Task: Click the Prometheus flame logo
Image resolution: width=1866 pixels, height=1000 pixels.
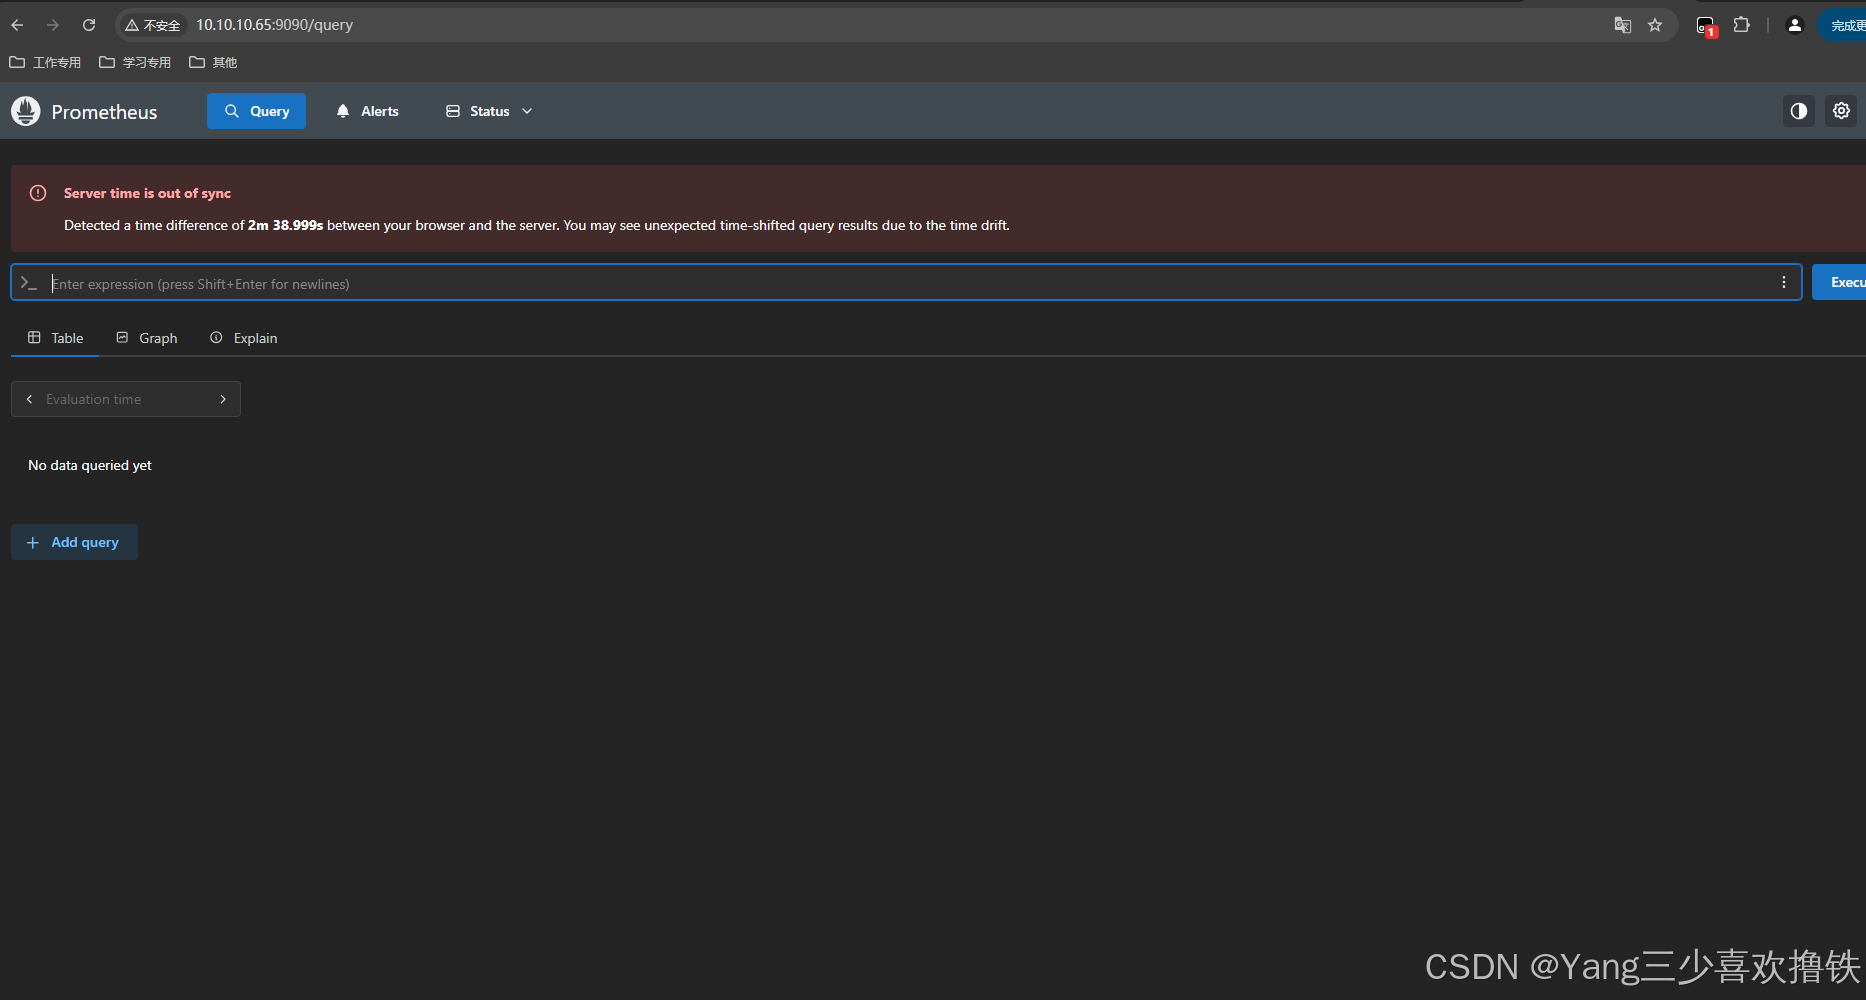Action: (26, 111)
